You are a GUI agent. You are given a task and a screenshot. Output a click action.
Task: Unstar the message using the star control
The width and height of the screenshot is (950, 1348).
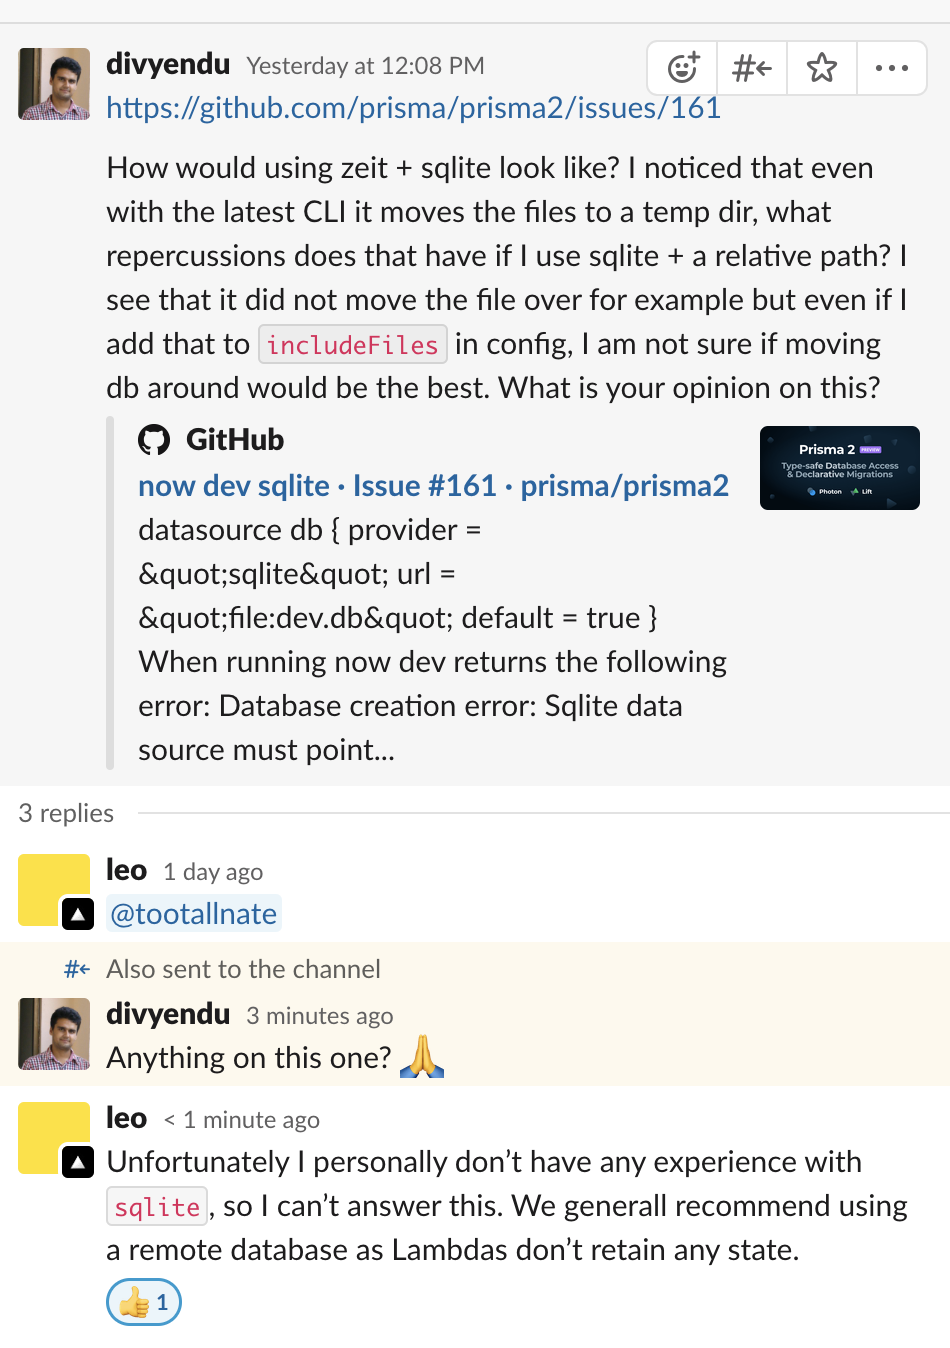(821, 68)
